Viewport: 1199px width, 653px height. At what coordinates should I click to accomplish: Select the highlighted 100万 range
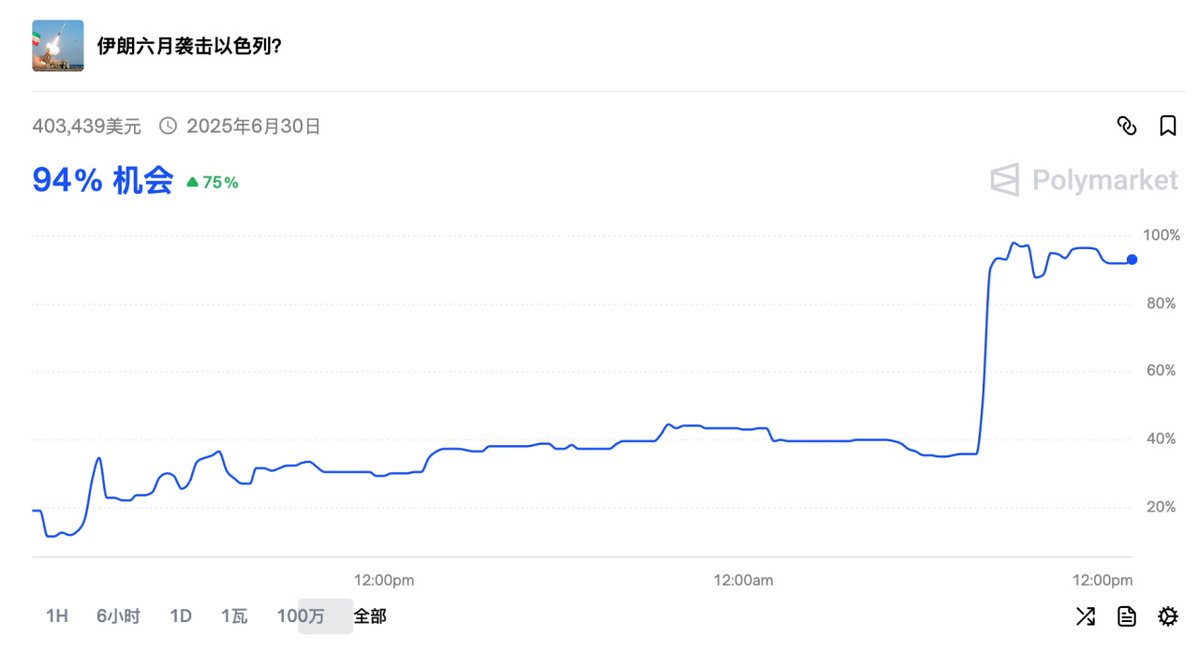301,616
